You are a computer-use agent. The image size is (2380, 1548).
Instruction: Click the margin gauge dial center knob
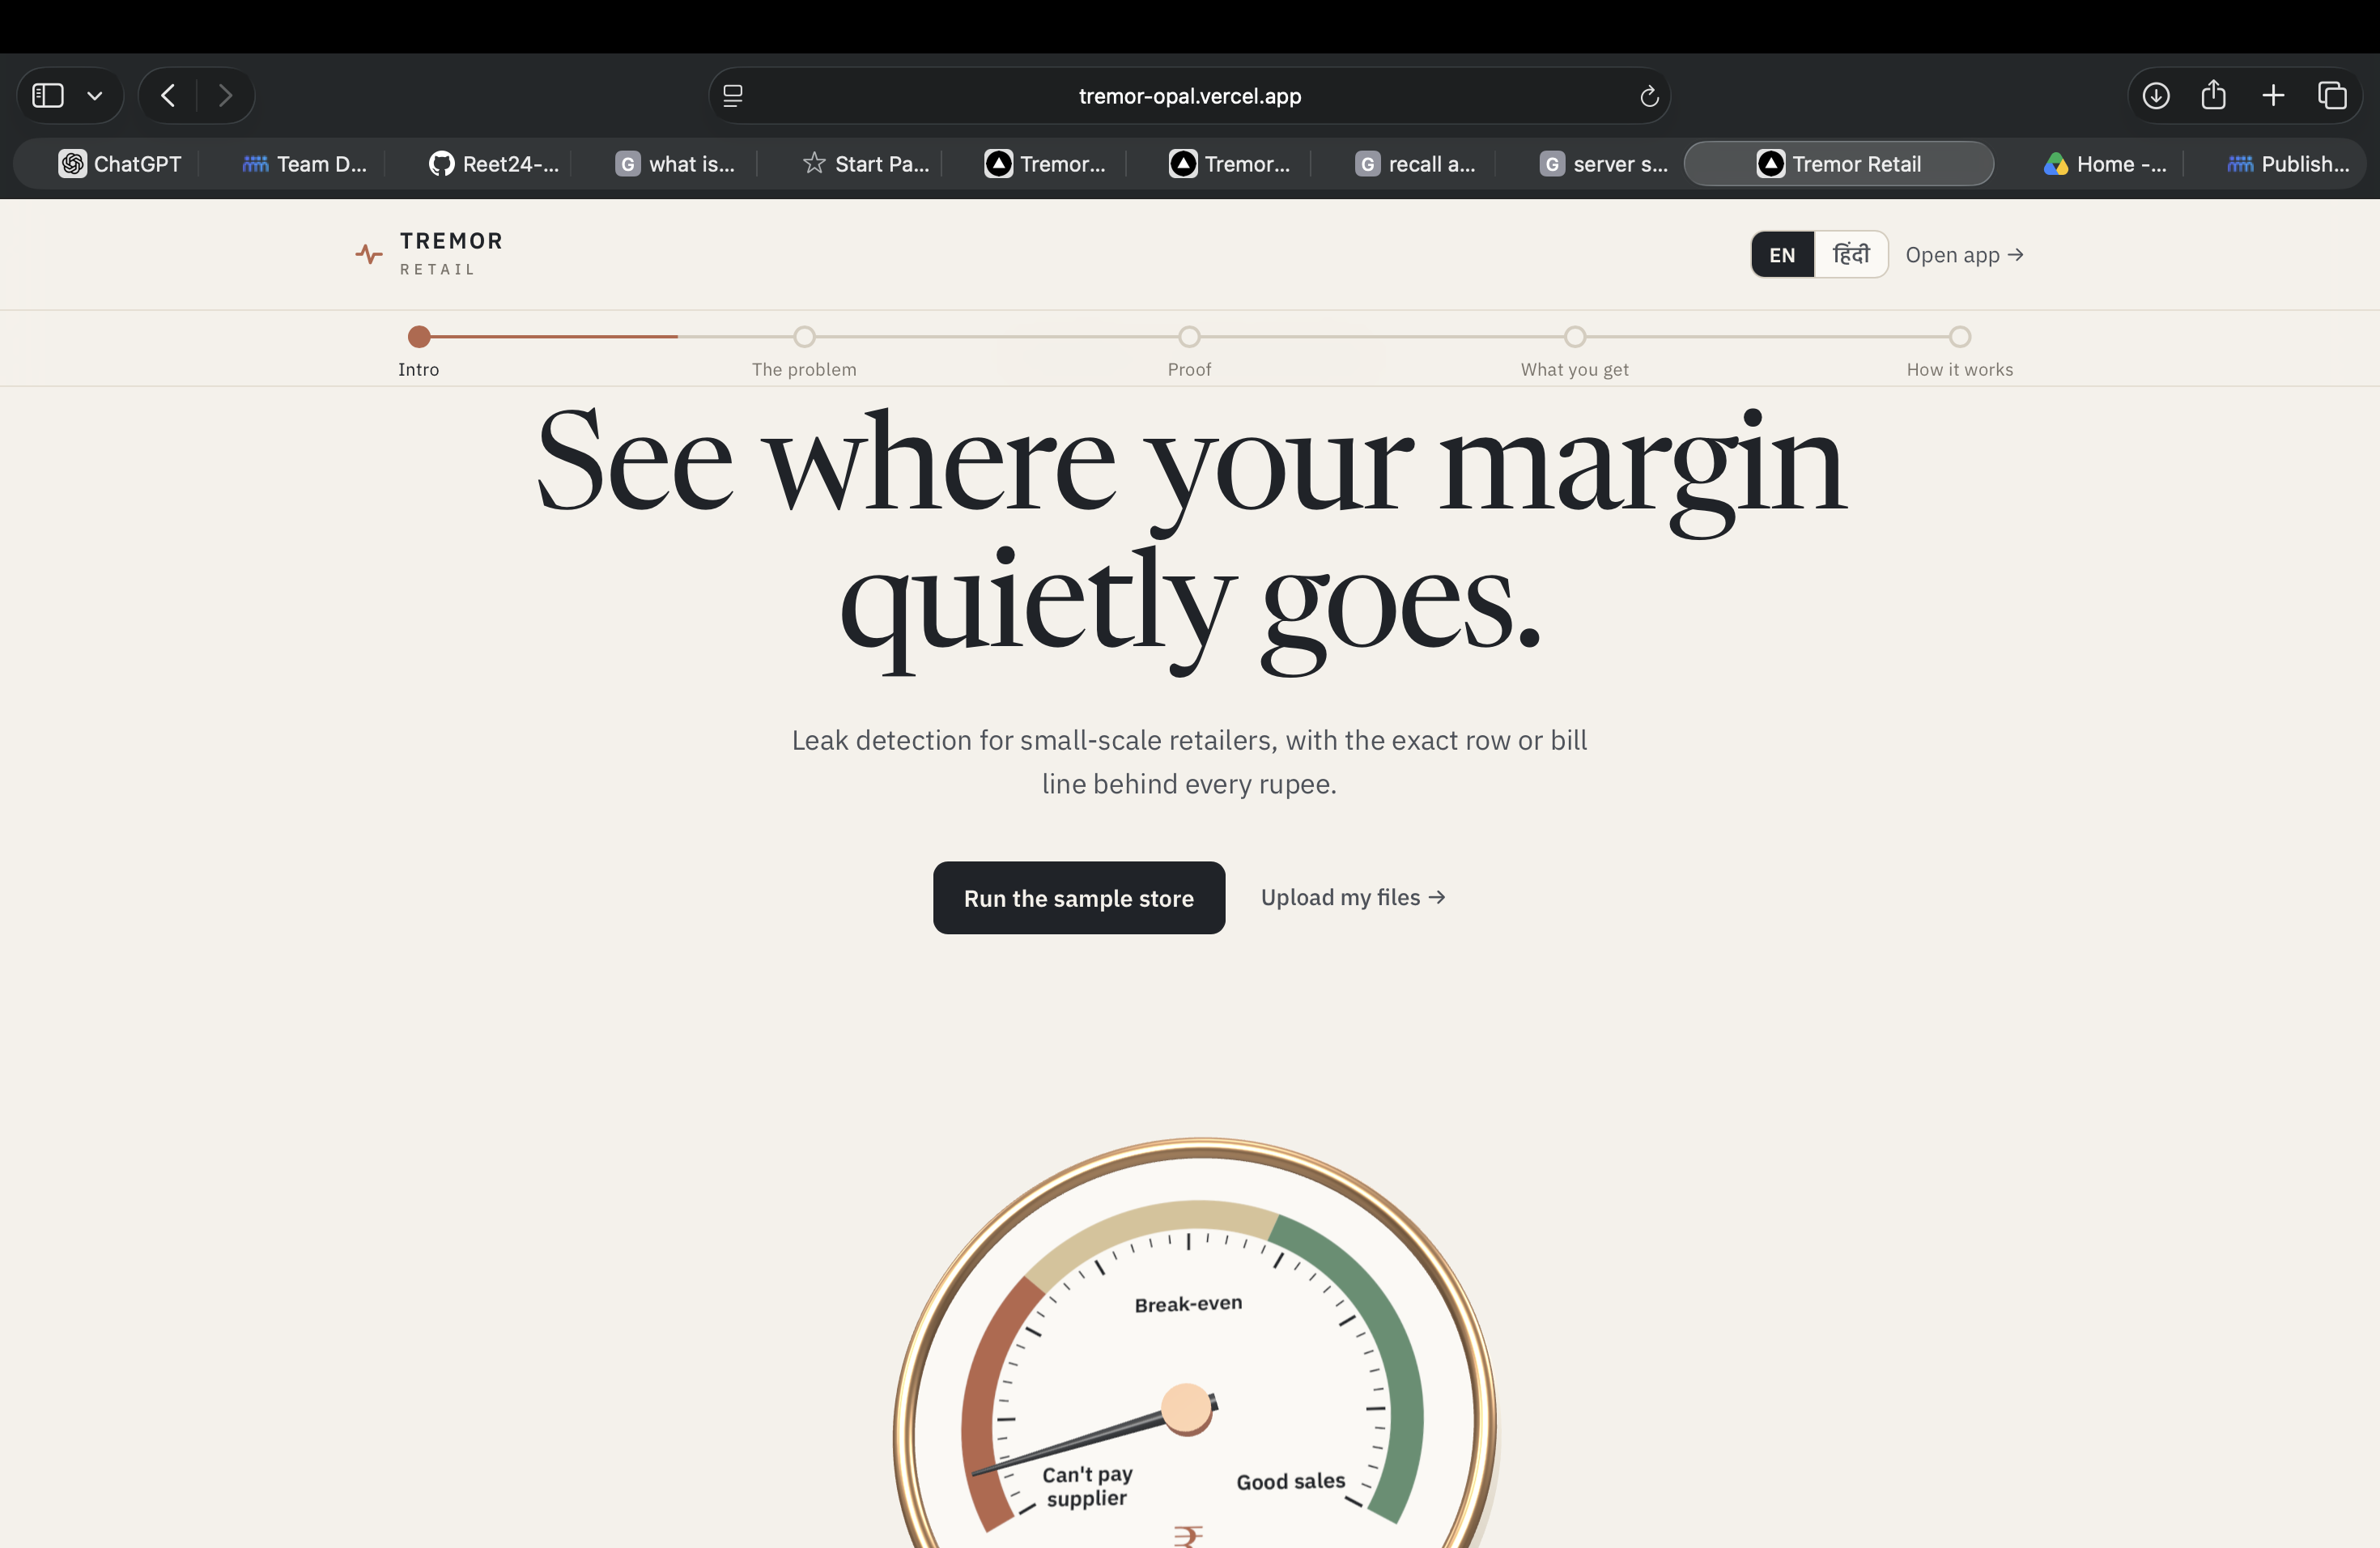(x=1188, y=1409)
